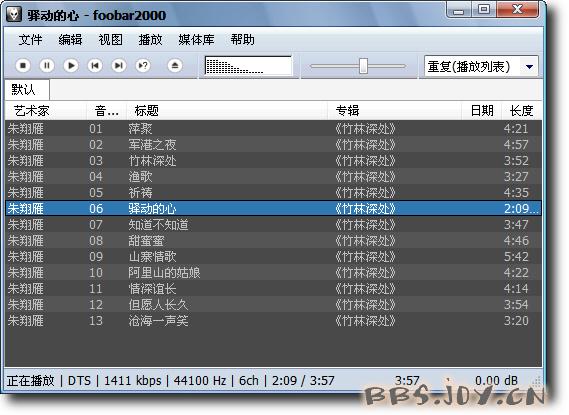Click the foobar2000 title bar icon
Image resolution: width=569 pixels, height=415 pixels.
tap(14, 15)
